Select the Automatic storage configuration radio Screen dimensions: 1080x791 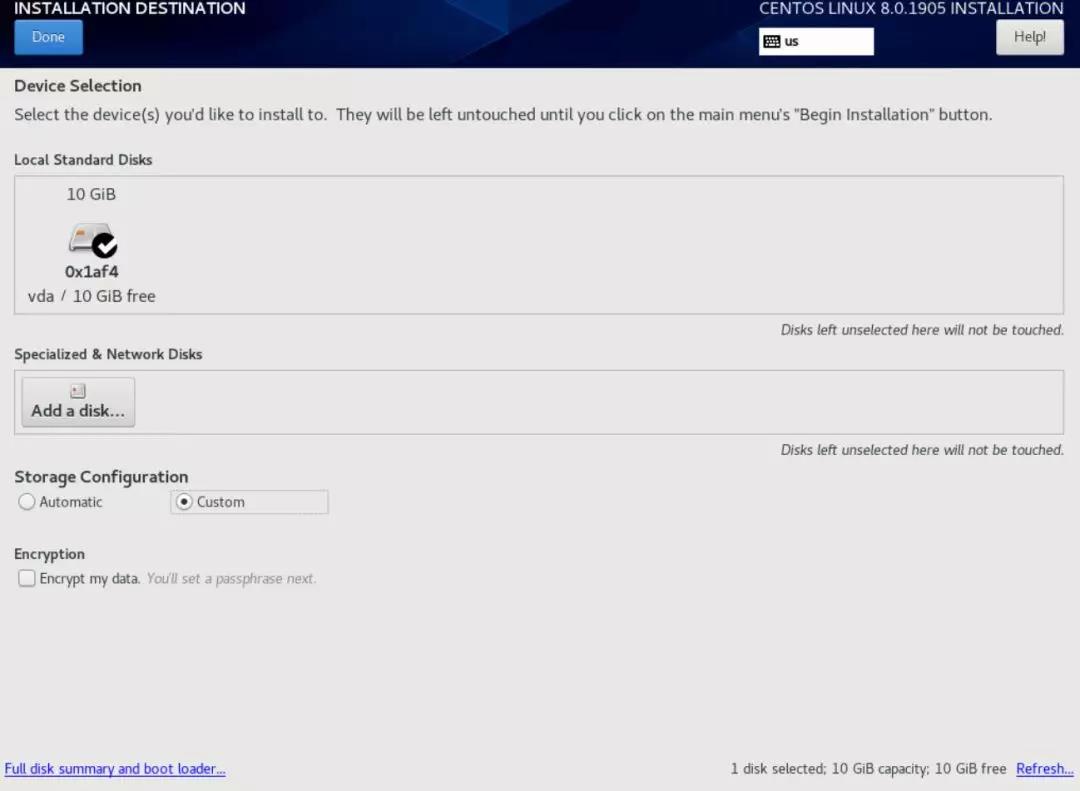60,502
